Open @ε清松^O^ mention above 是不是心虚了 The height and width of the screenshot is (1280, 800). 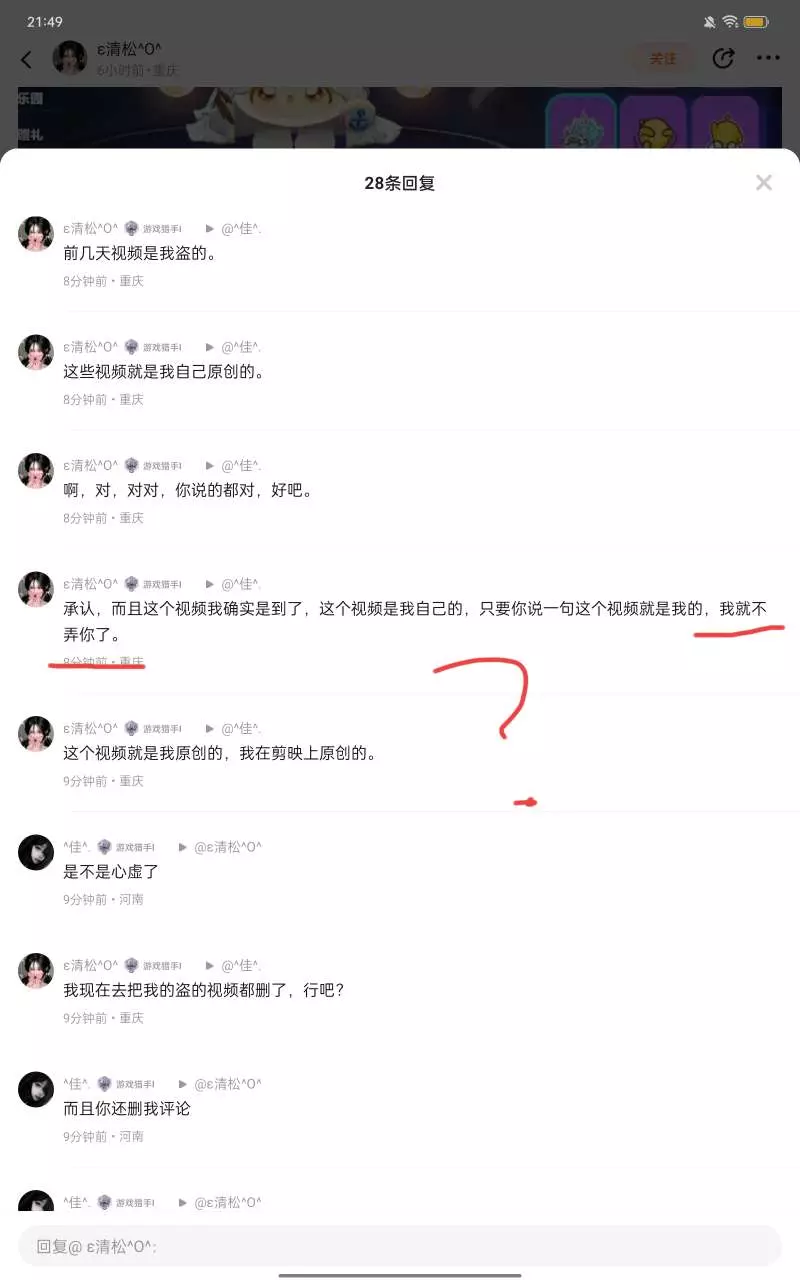[x=227, y=847]
